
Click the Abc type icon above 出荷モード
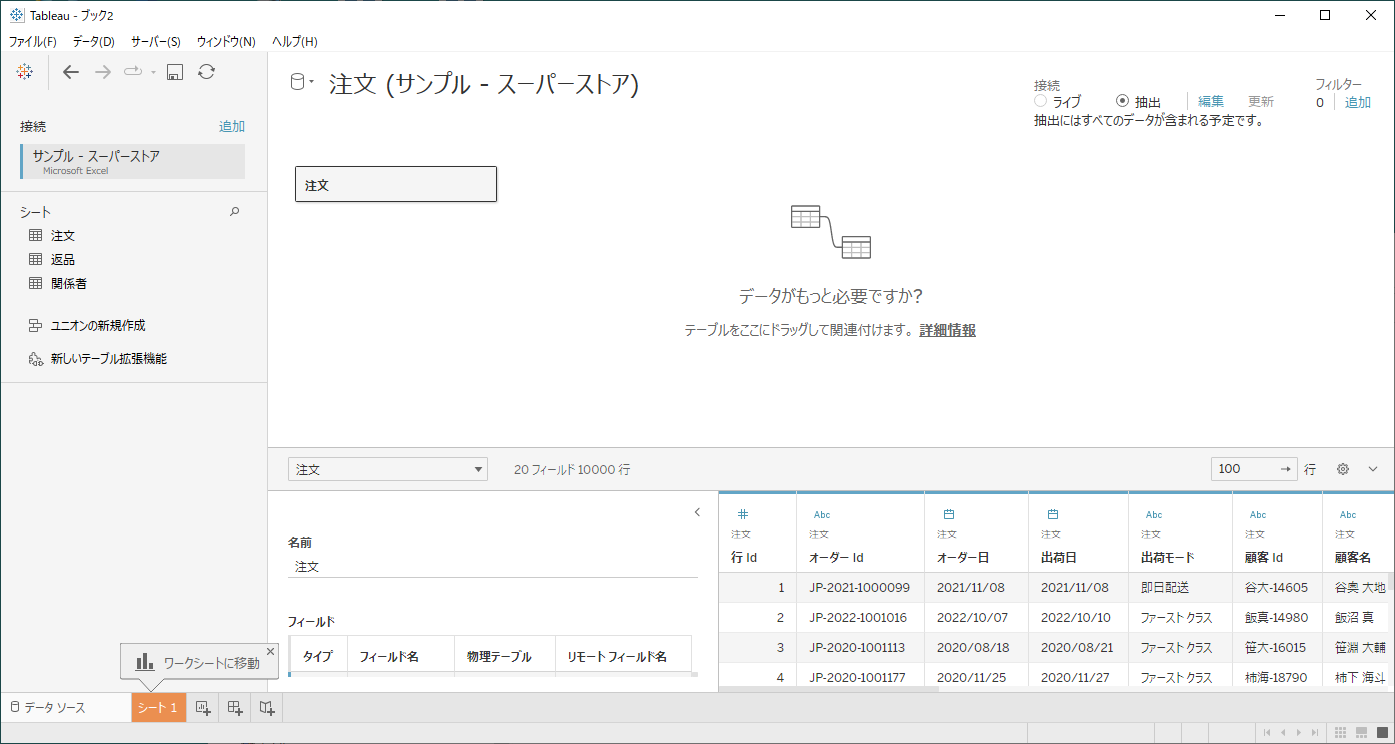(x=1154, y=515)
